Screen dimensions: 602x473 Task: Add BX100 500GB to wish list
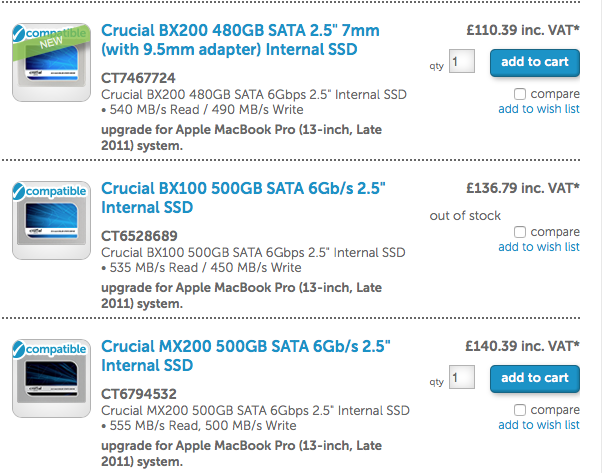538,247
